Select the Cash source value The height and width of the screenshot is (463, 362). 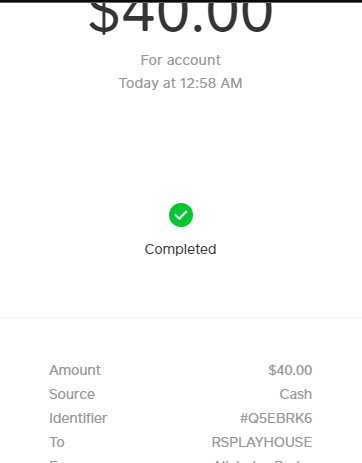(296, 394)
